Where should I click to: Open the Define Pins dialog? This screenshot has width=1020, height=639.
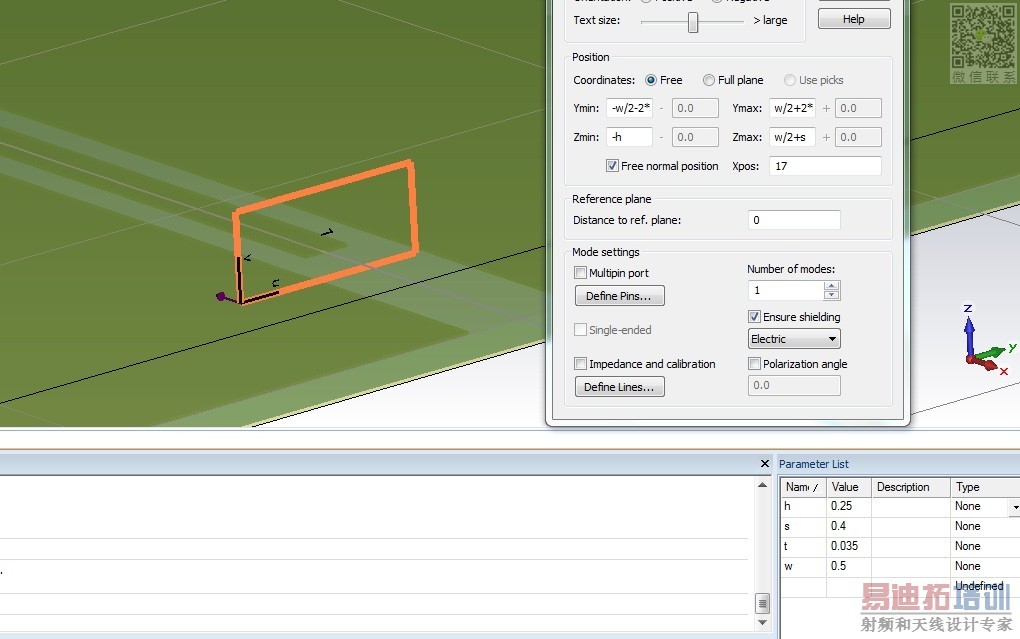pos(619,296)
